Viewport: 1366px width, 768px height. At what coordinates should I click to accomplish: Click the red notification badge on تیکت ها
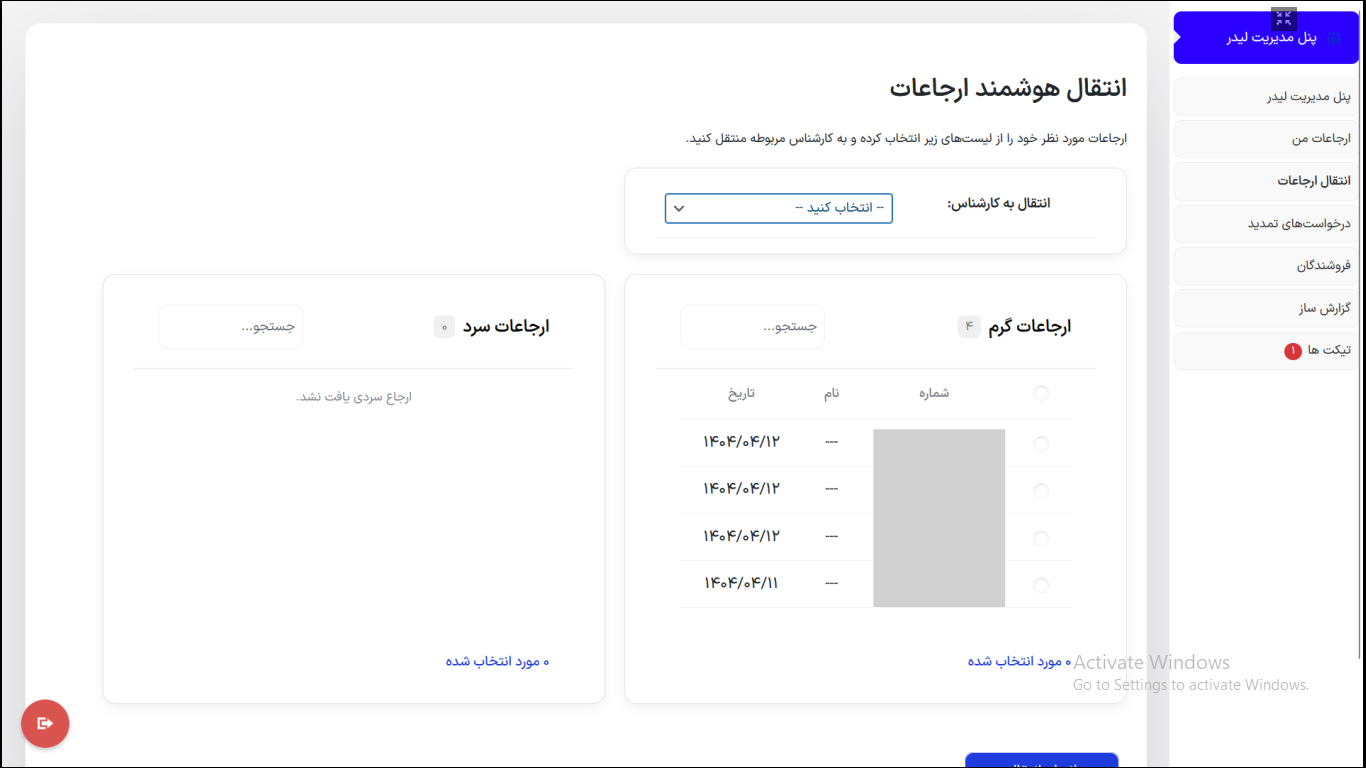click(x=1292, y=351)
